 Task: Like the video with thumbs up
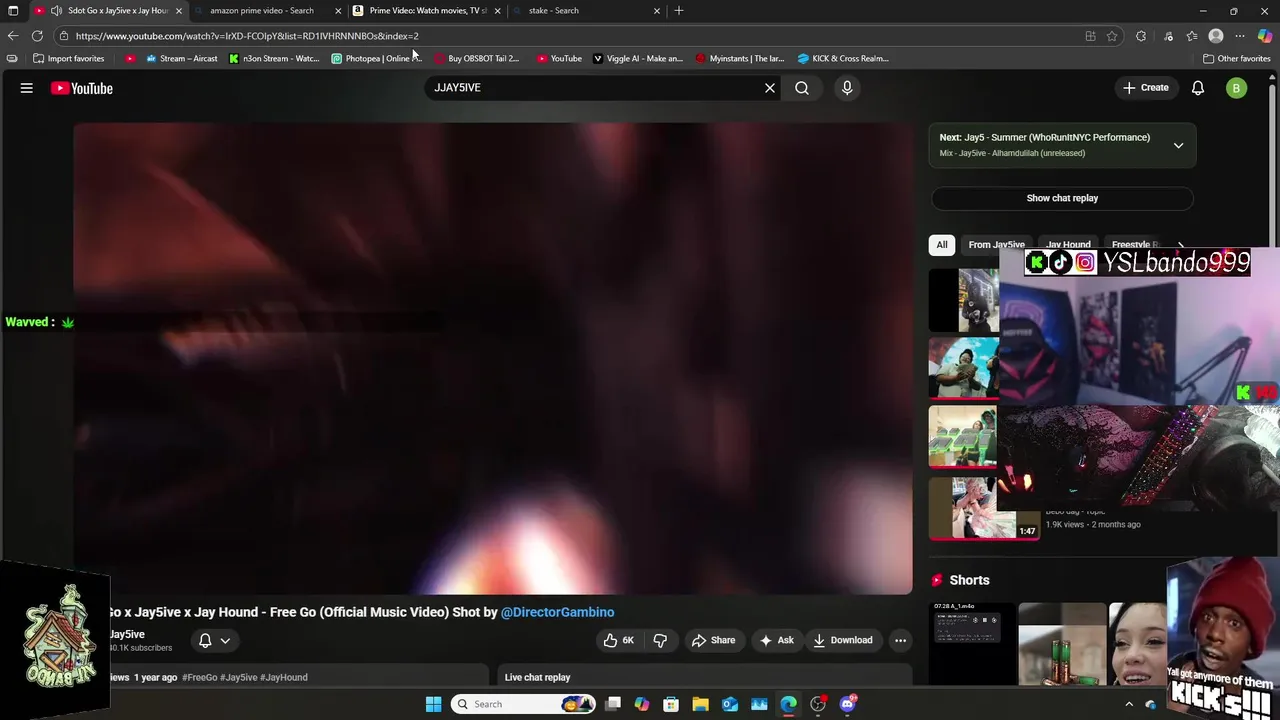point(619,640)
